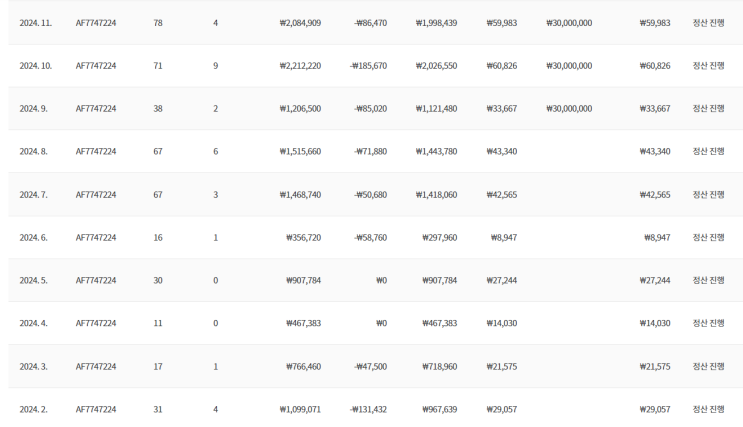The height and width of the screenshot is (427, 743).
Task: Click the -₩185,670 deduction cell
Action: tap(368, 66)
